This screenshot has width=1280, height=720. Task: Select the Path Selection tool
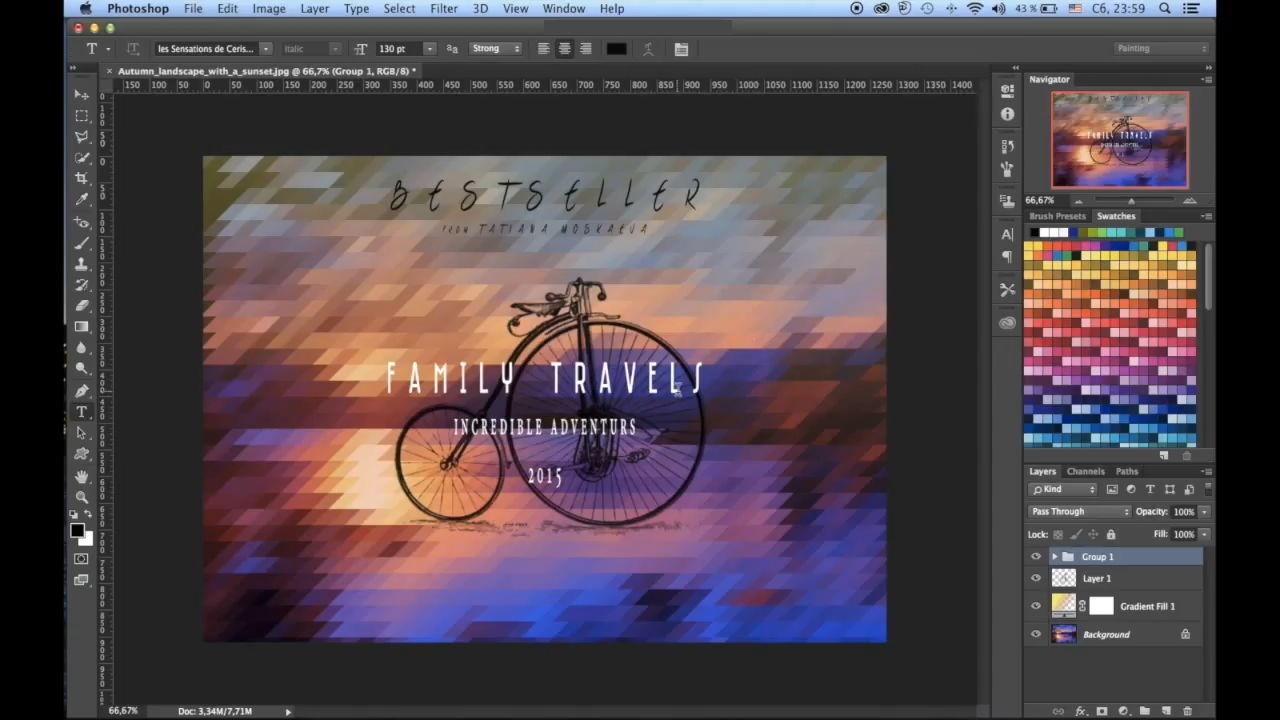point(81,433)
